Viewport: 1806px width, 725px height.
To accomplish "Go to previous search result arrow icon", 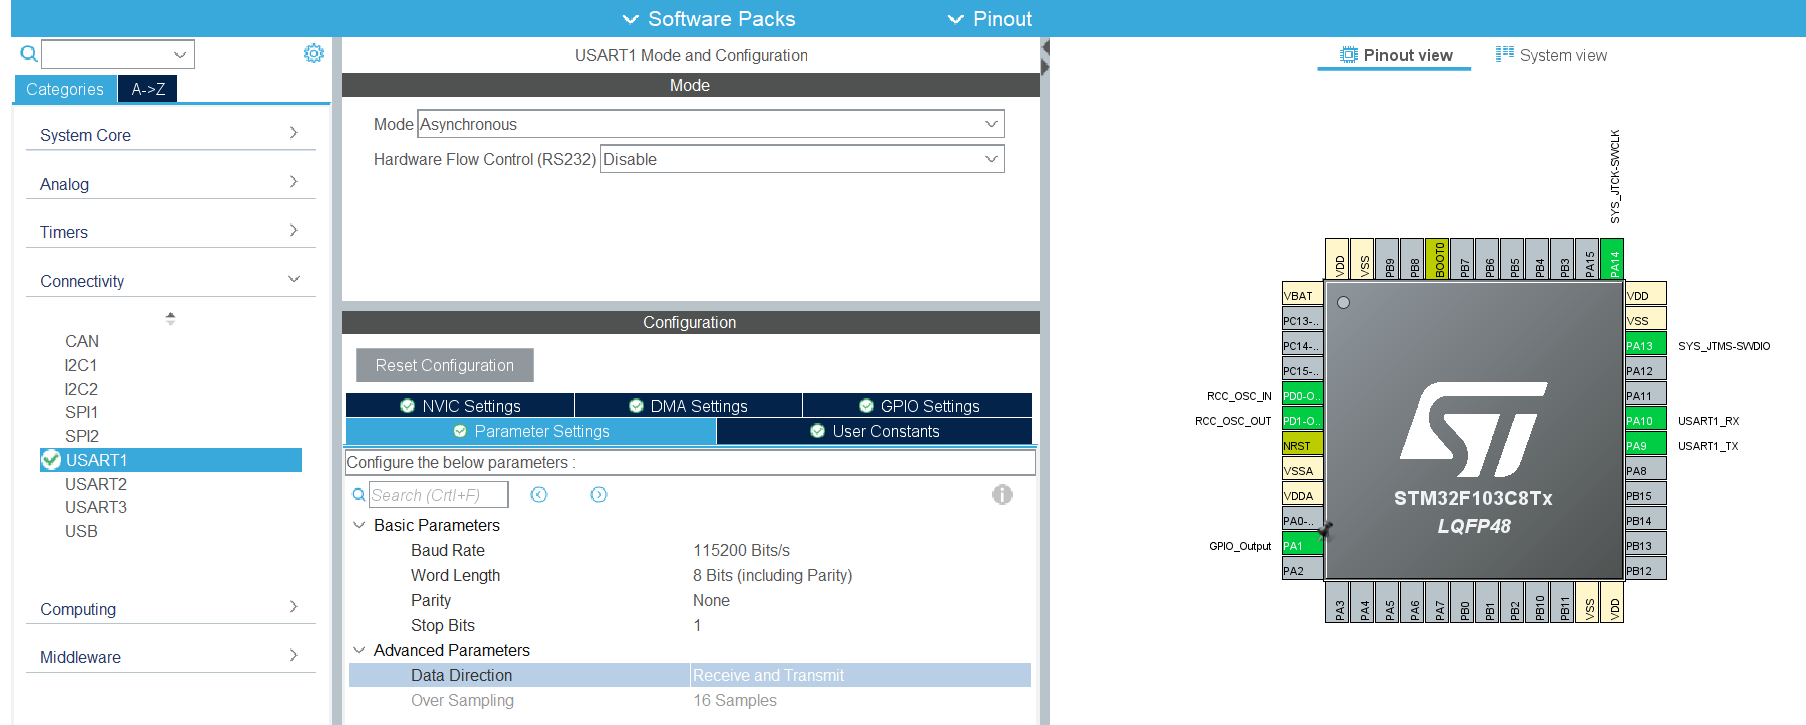I will point(539,495).
